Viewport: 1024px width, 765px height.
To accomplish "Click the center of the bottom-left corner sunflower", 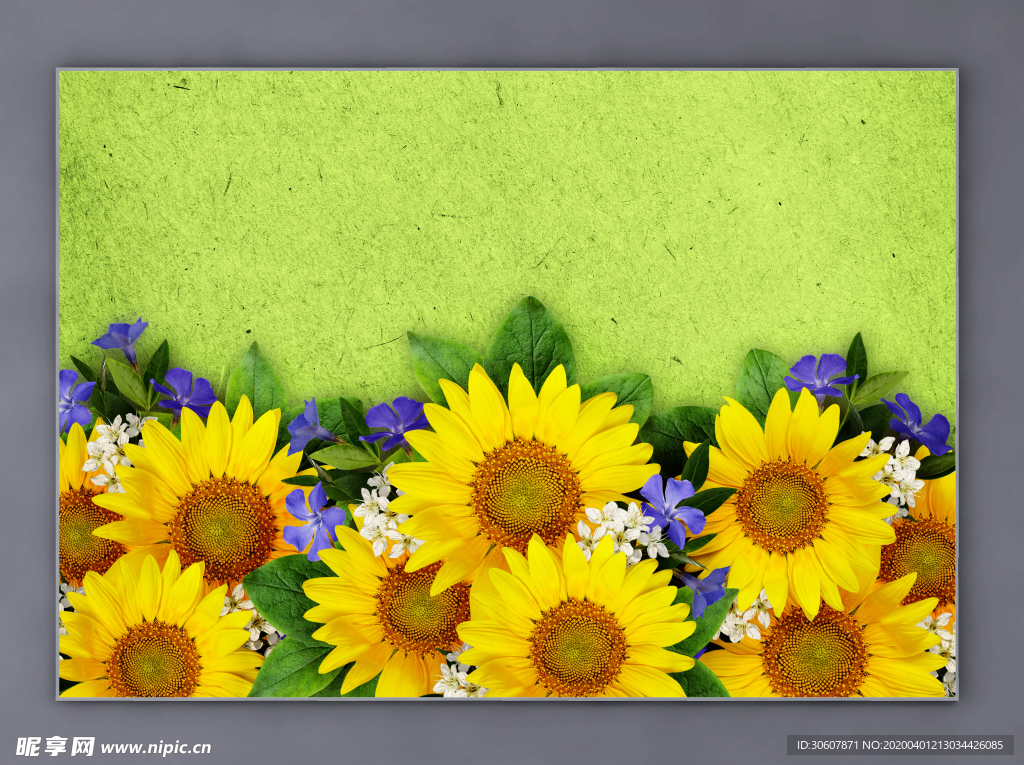I will point(153,659).
